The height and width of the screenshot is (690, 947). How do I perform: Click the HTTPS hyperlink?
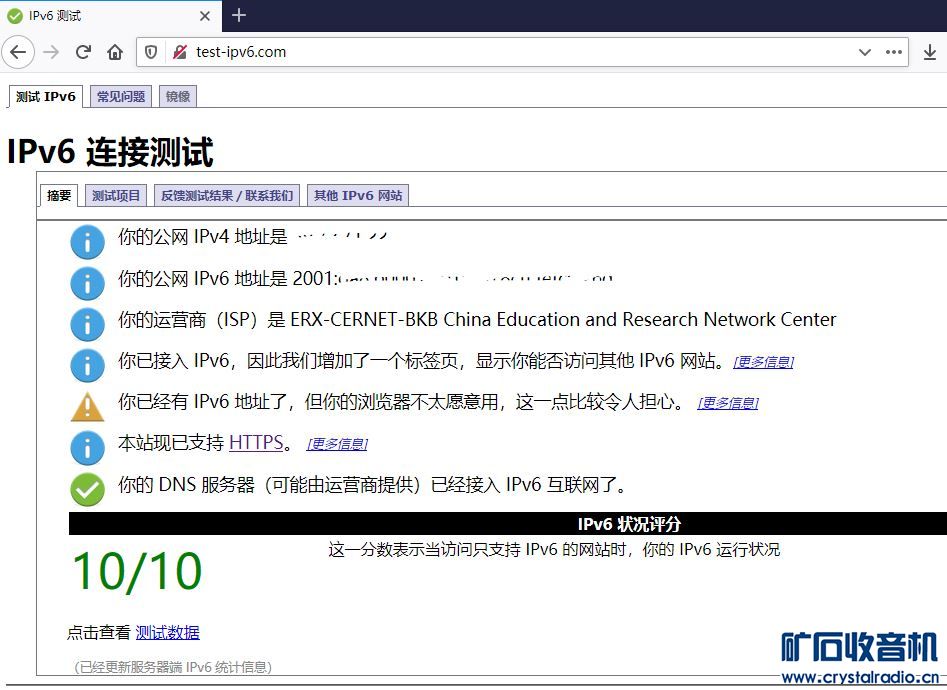[256, 442]
